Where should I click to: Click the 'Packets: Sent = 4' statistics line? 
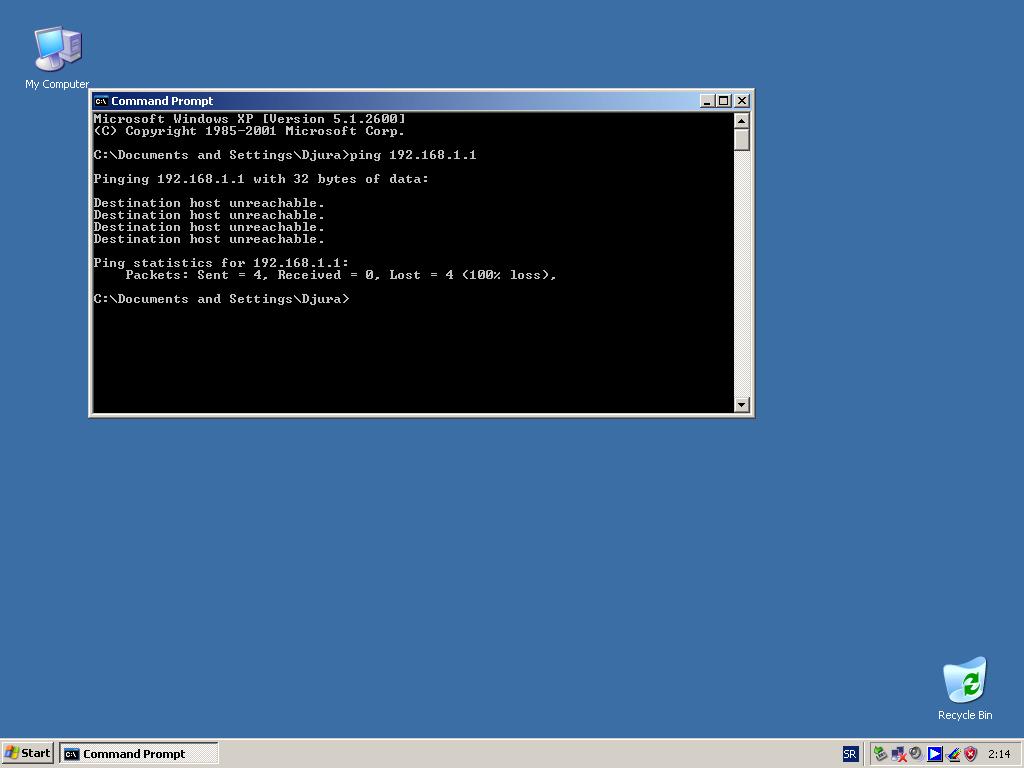tap(341, 275)
